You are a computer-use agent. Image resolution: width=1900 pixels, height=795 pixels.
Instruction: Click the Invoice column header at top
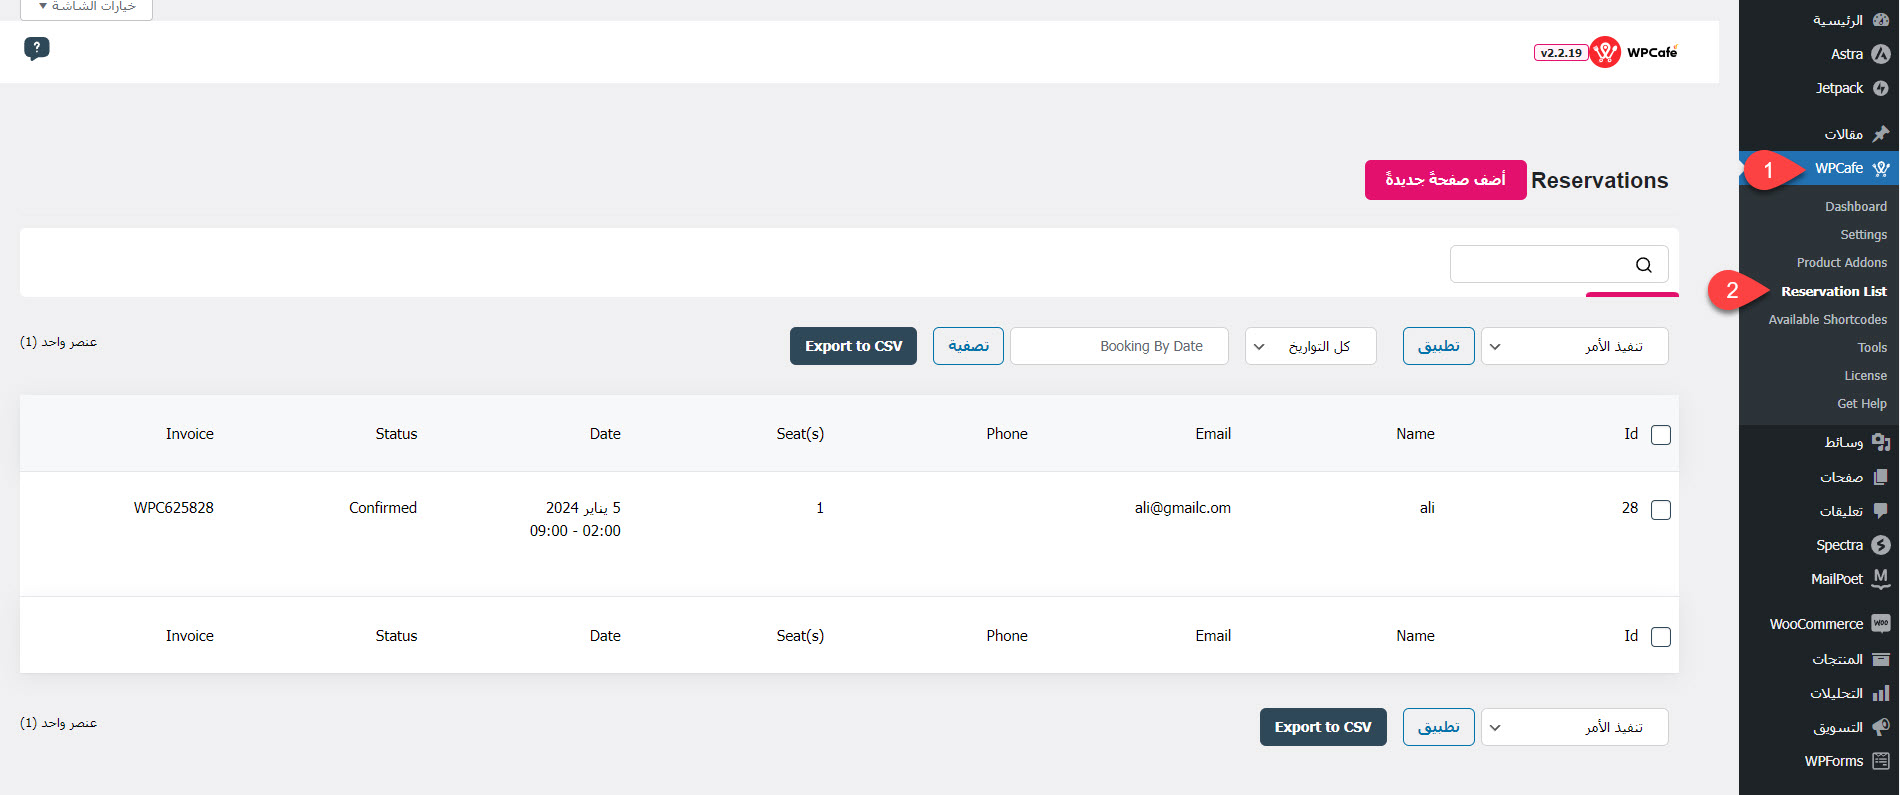190,434
